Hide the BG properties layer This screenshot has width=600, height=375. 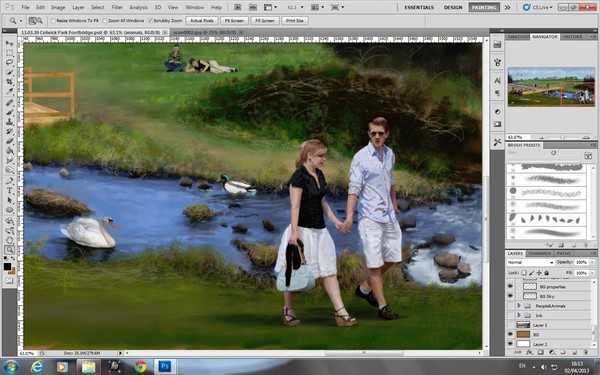pyautogui.click(x=510, y=286)
